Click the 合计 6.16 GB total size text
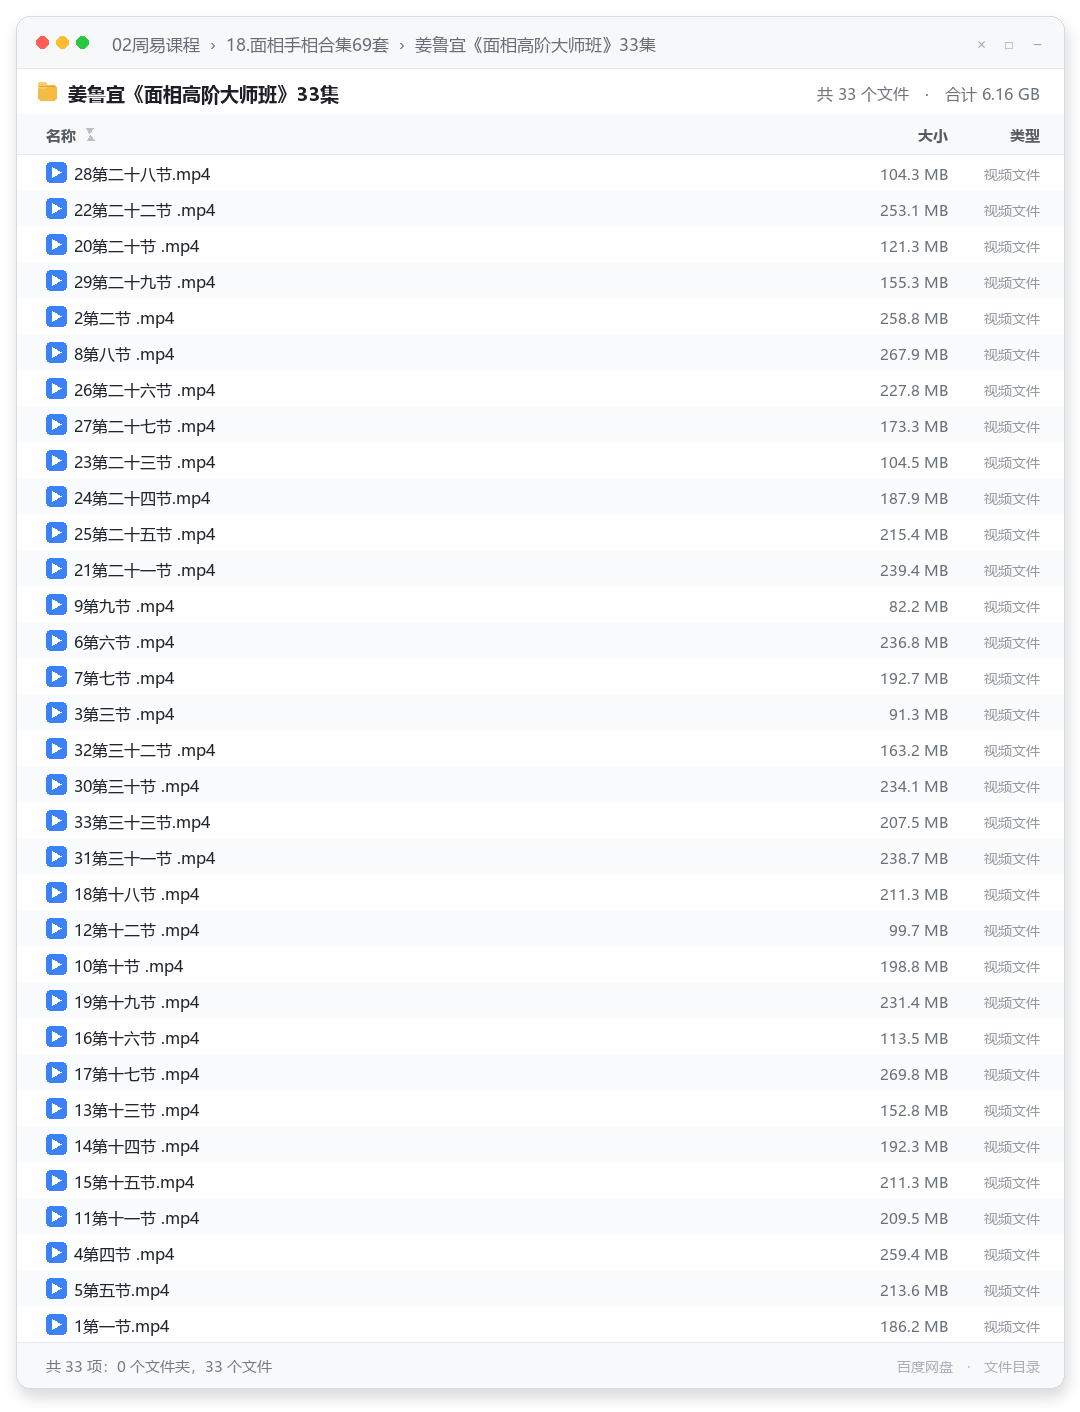Screen dimensions: 1080x1412 [992, 94]
